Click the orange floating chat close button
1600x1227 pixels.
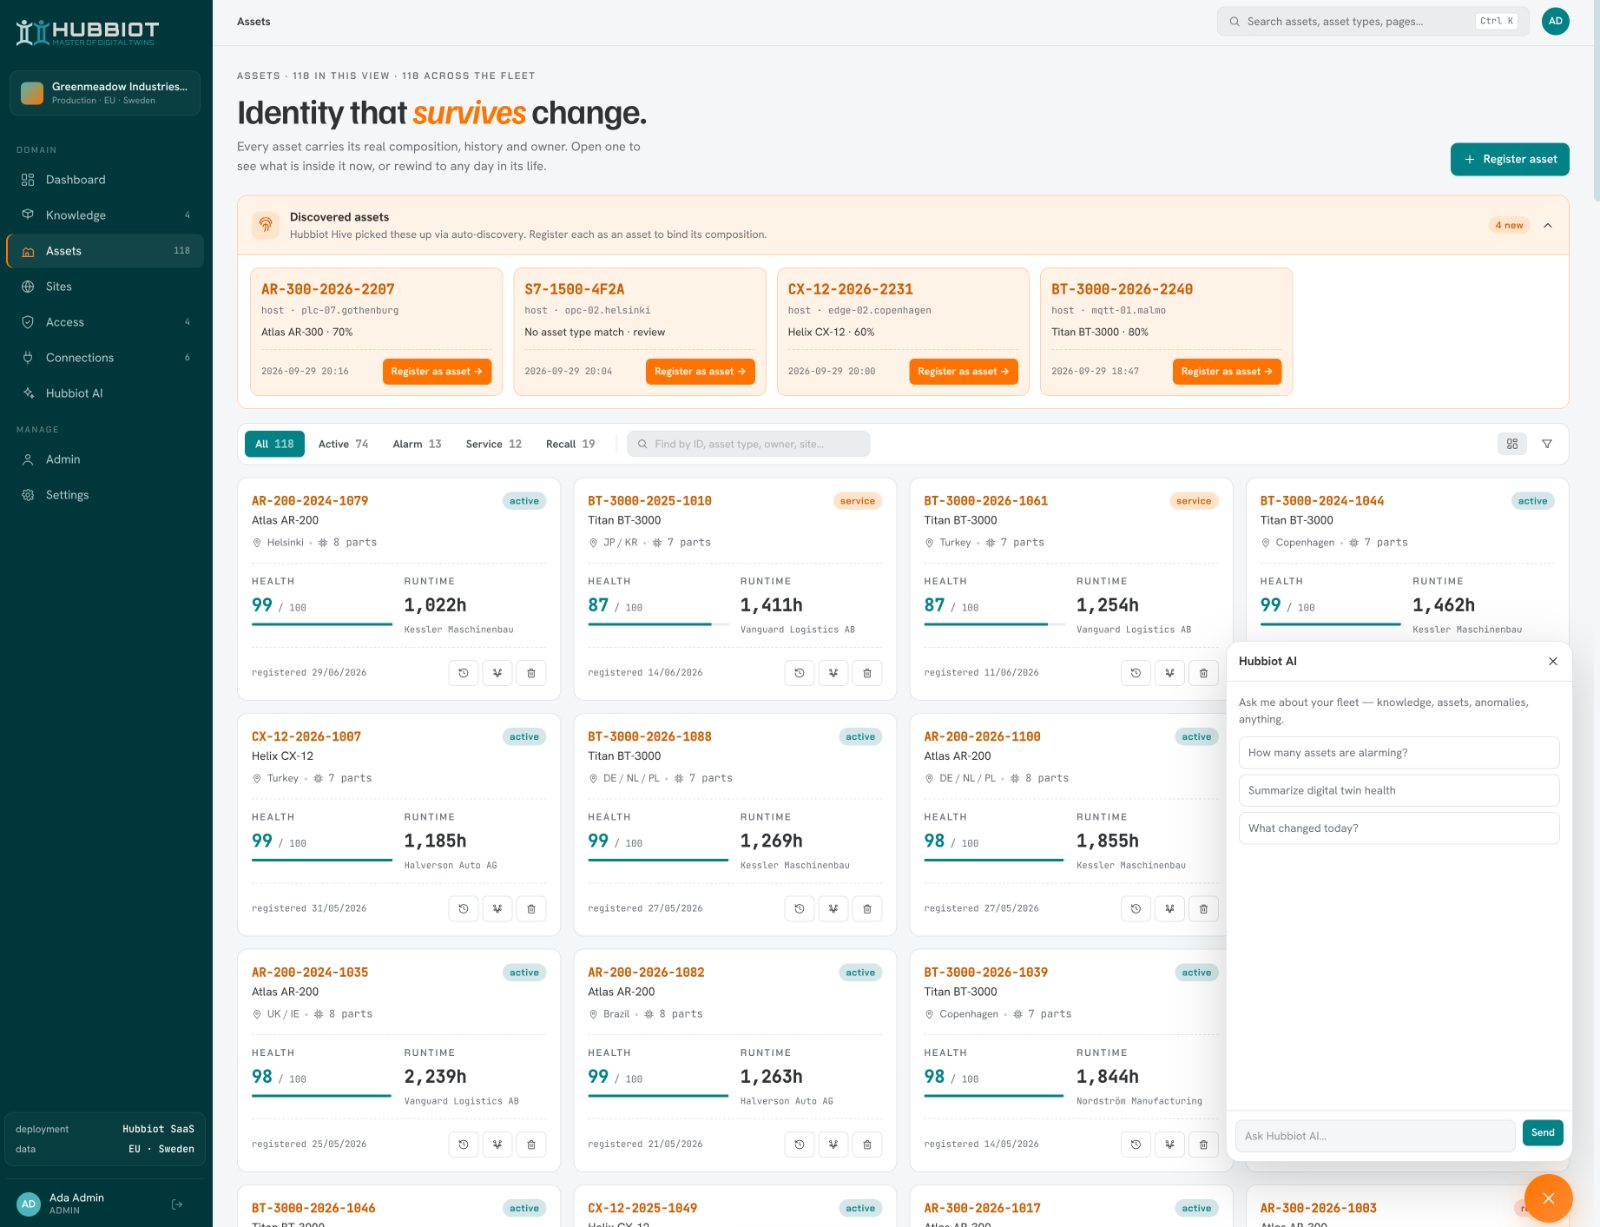click(1548, 1198)
